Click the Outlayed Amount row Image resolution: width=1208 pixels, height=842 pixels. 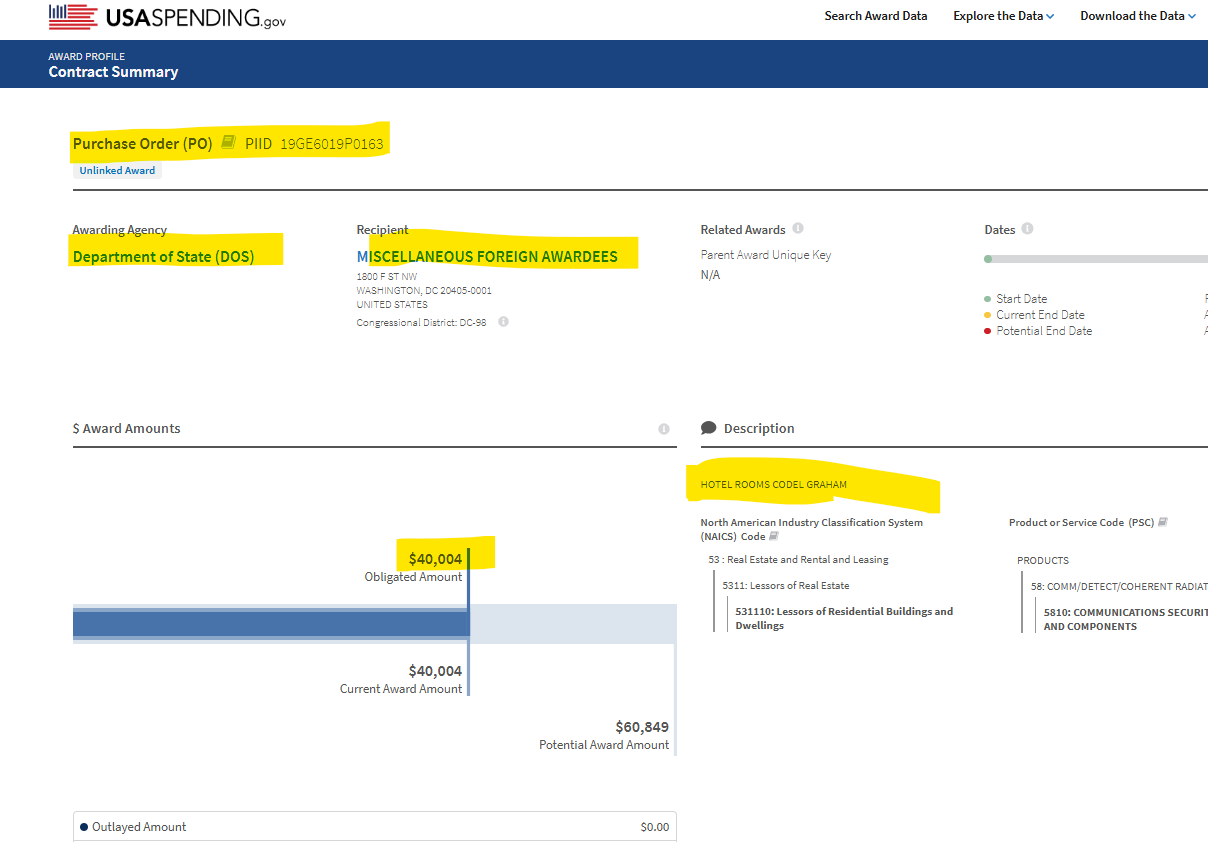(375, 827)
